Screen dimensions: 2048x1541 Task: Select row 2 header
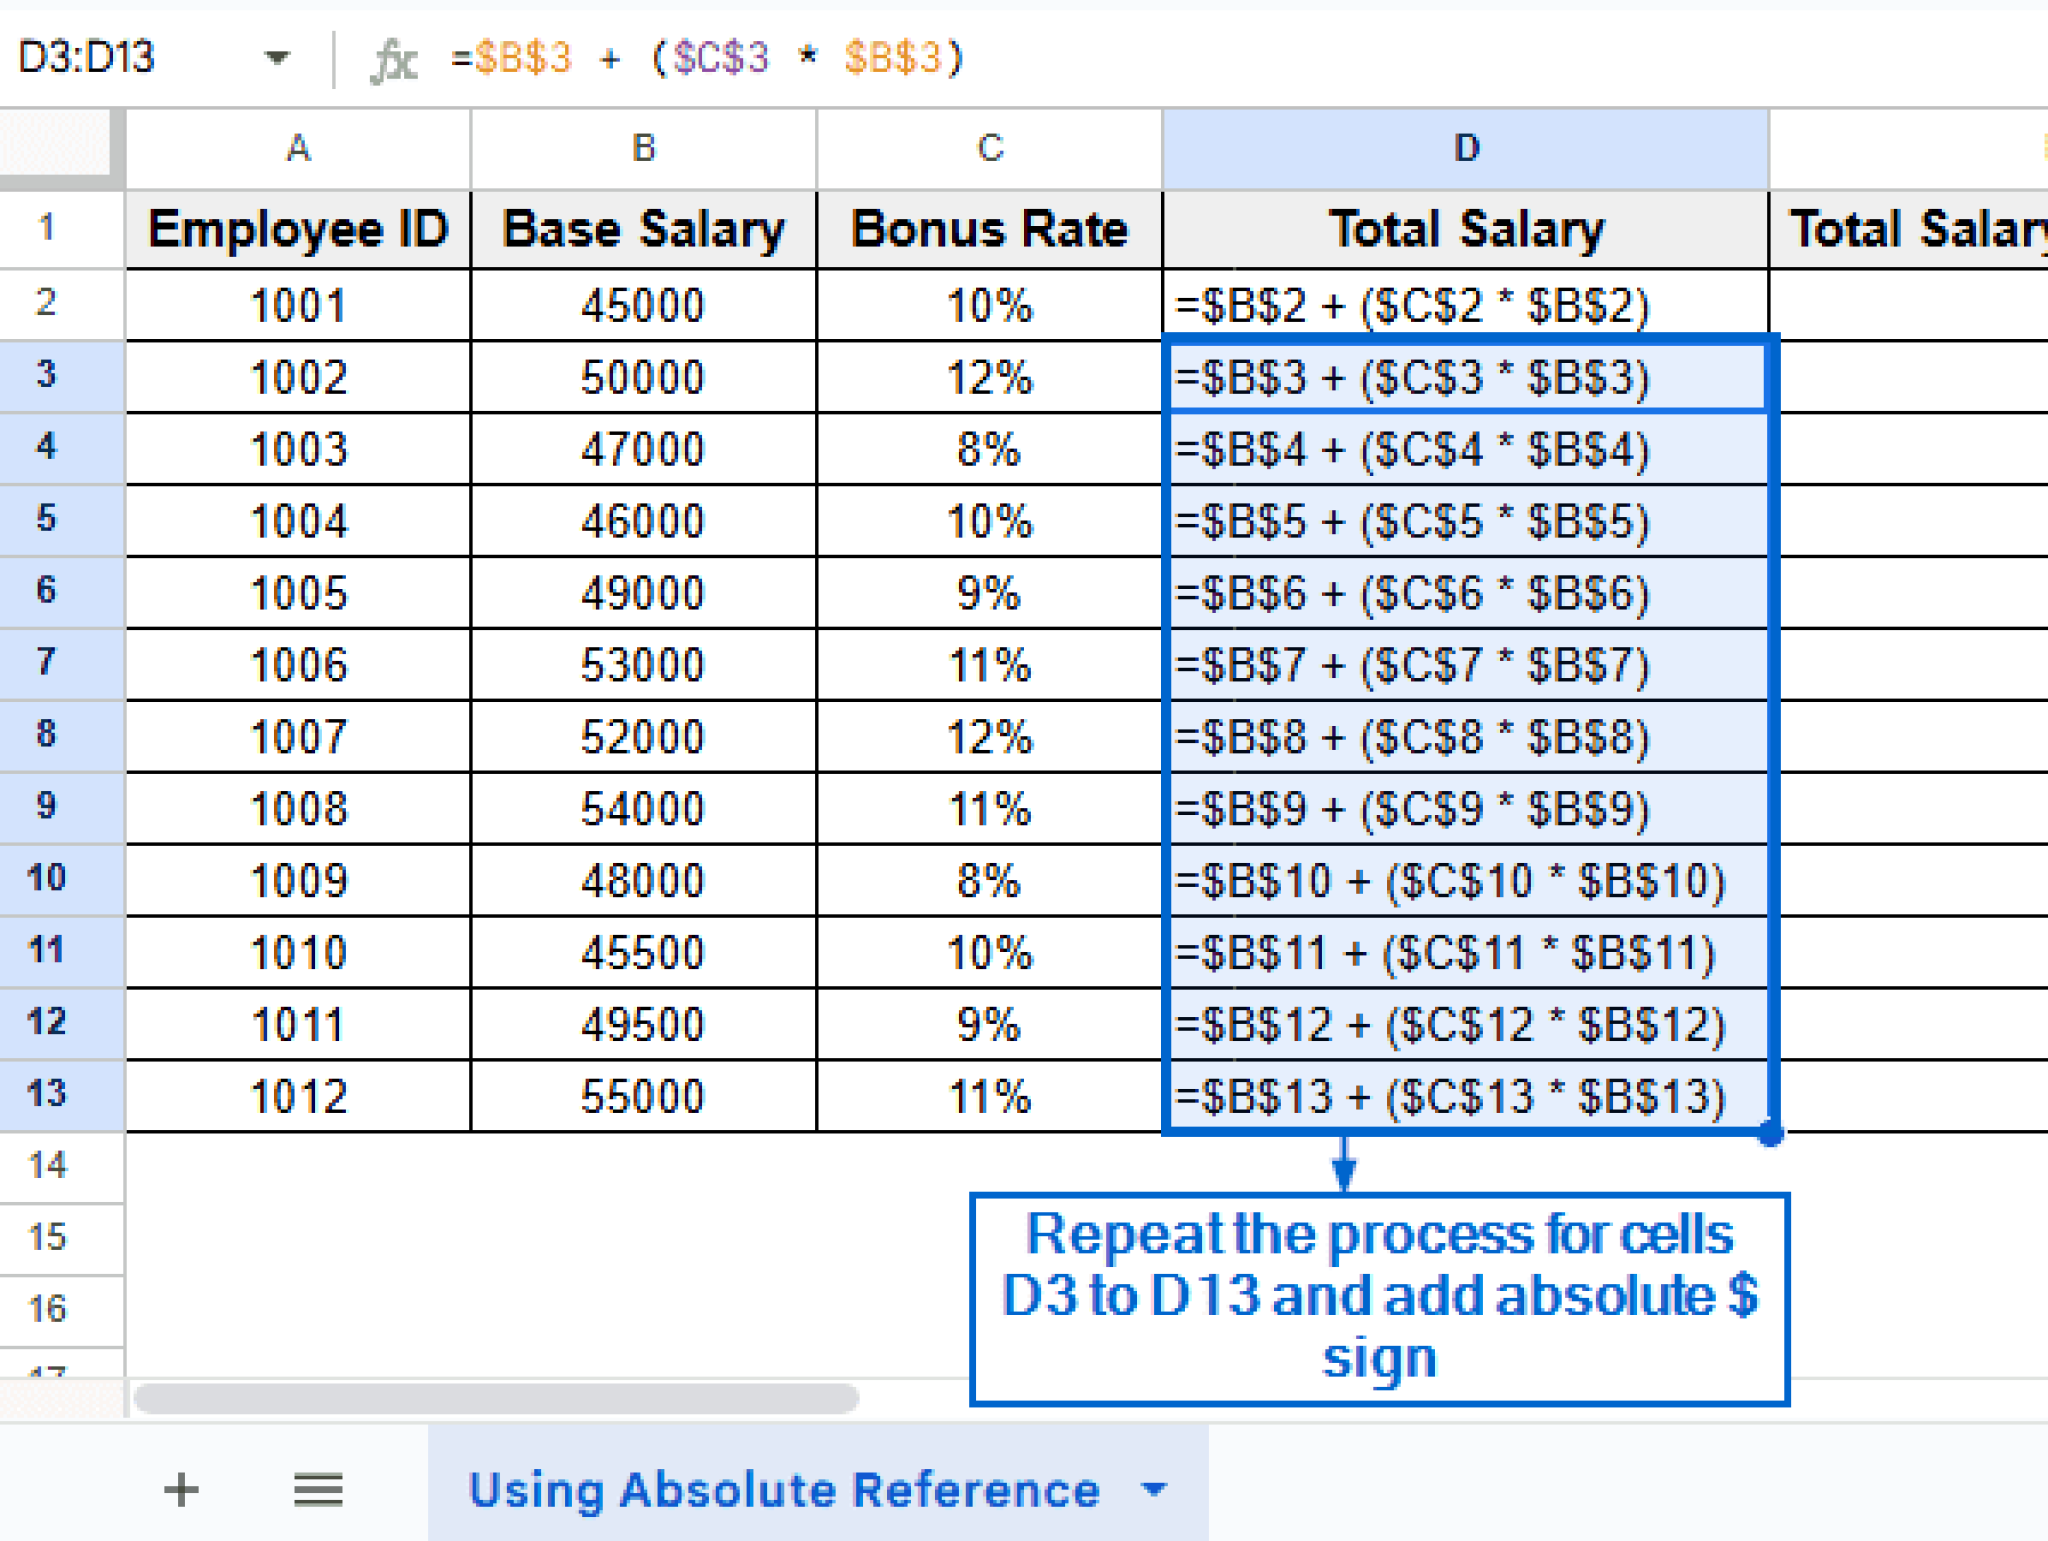coord(48,303)
